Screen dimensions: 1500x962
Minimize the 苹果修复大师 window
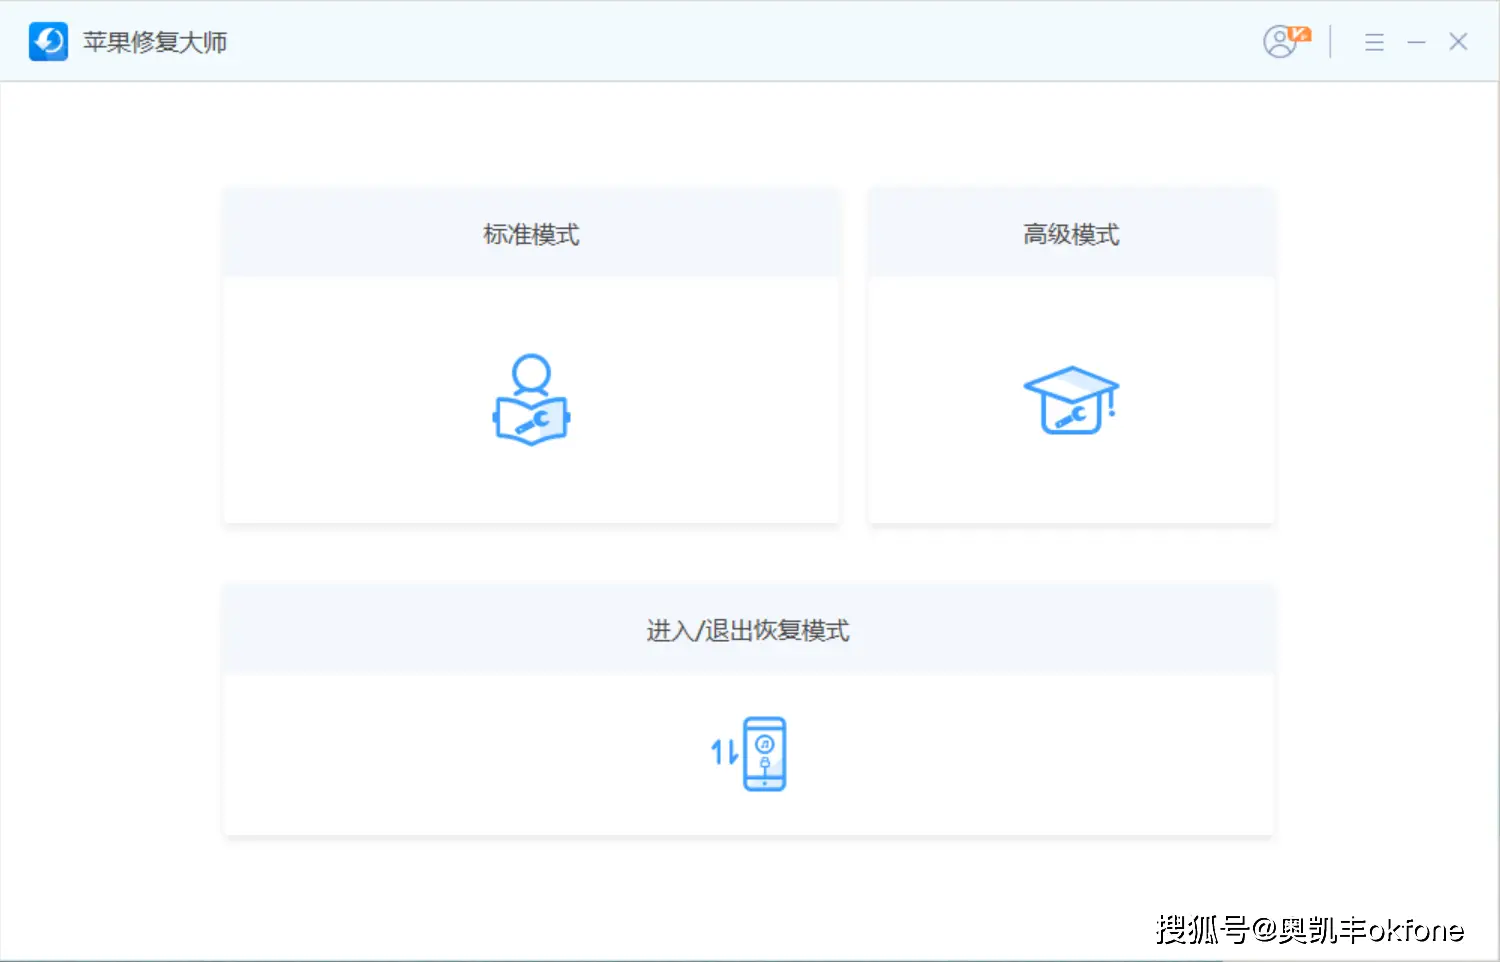click(1417, 42)
